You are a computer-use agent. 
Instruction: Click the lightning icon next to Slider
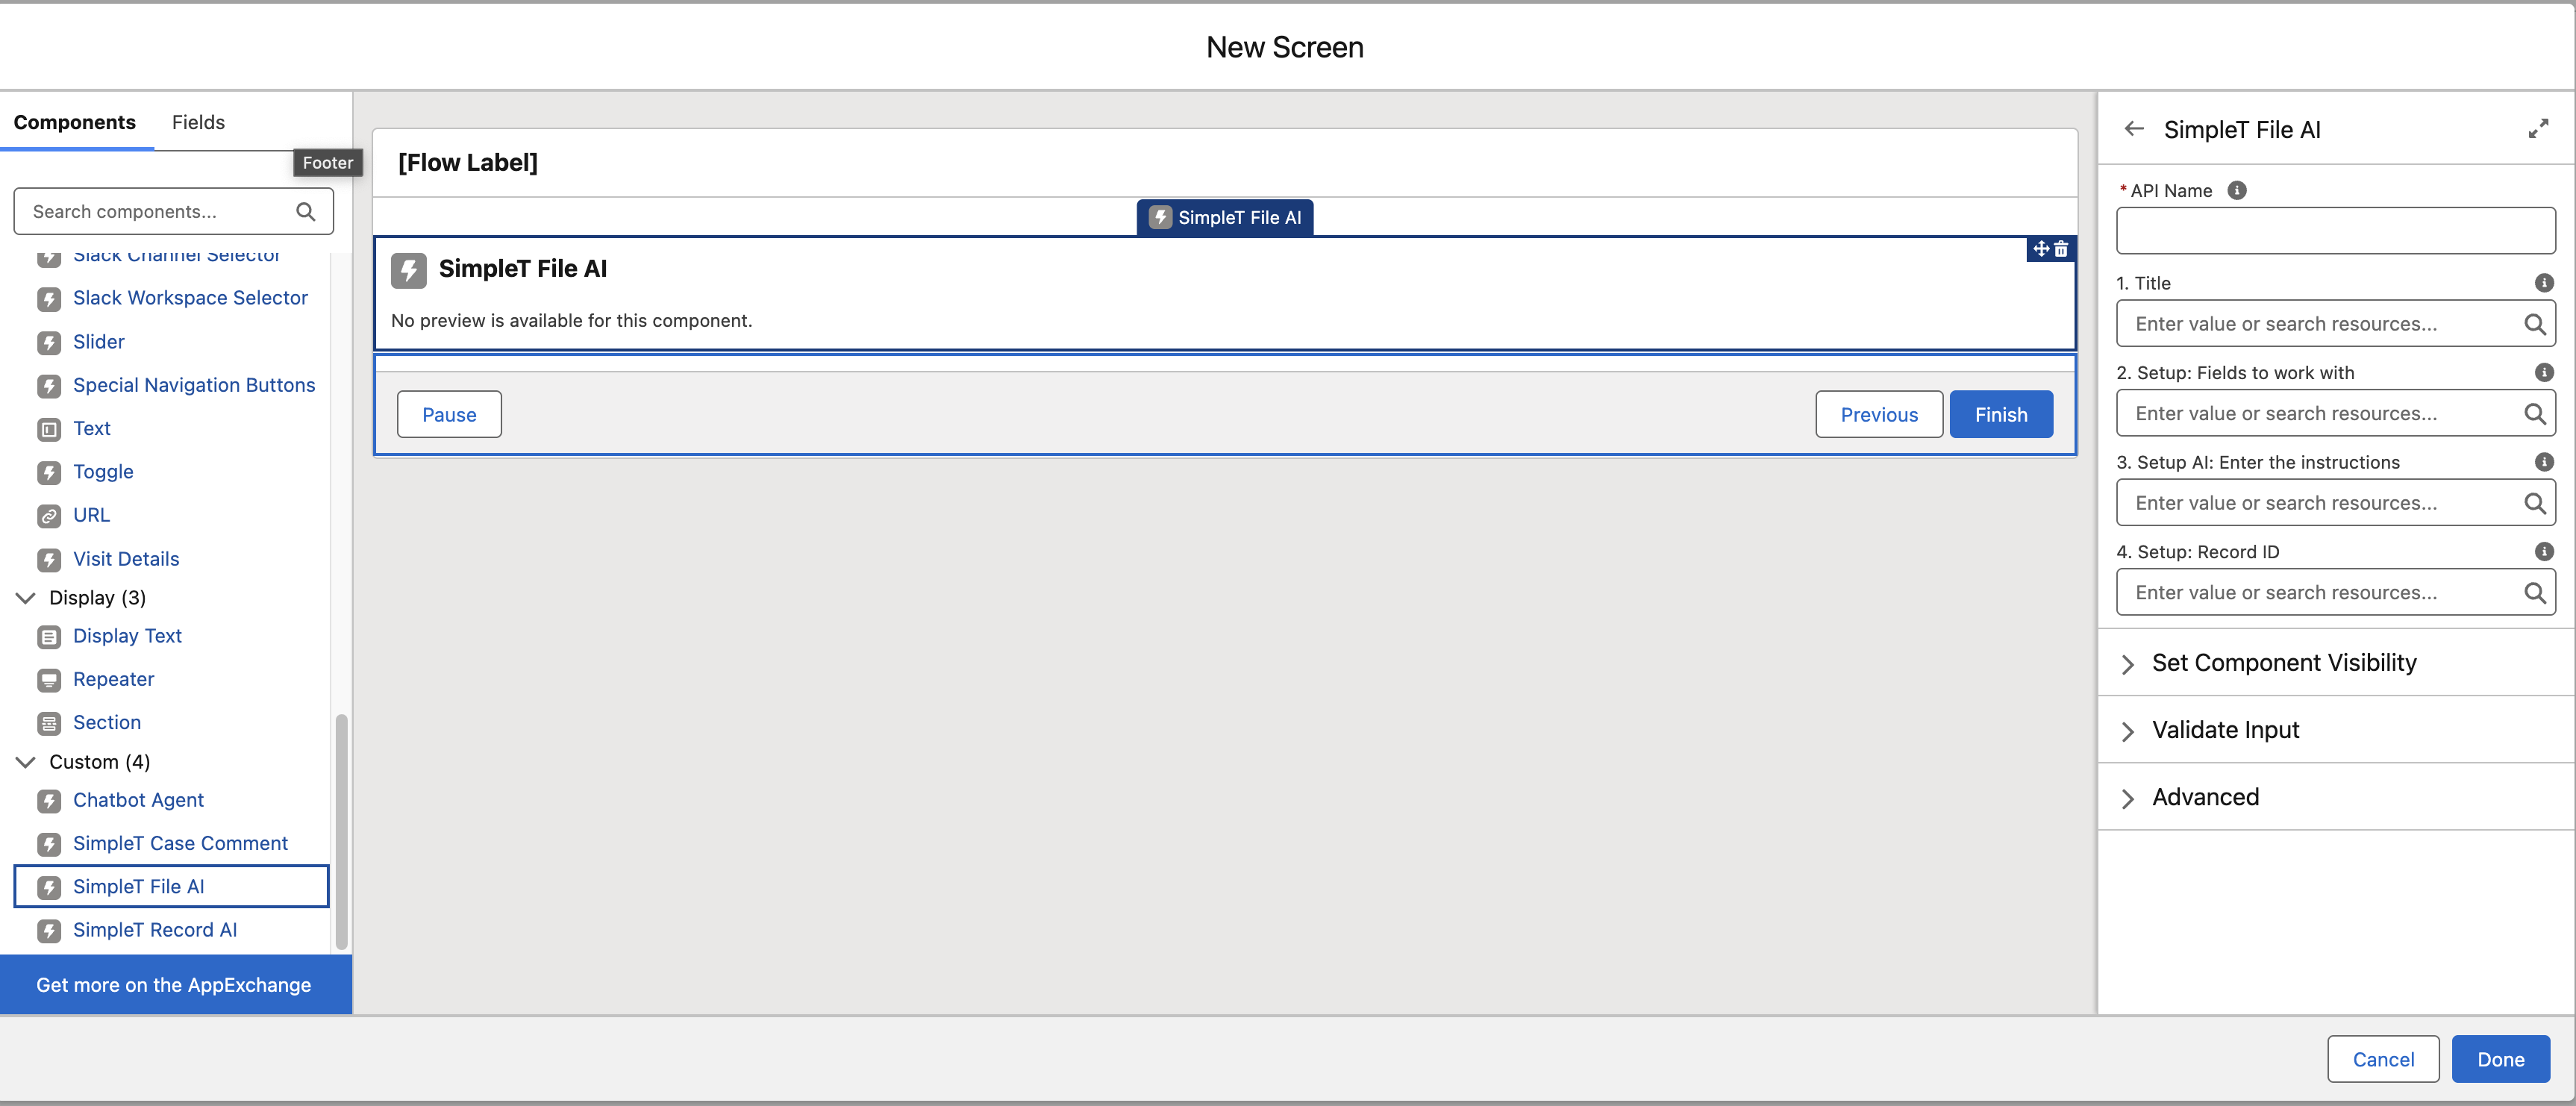[x=49, y=342]
